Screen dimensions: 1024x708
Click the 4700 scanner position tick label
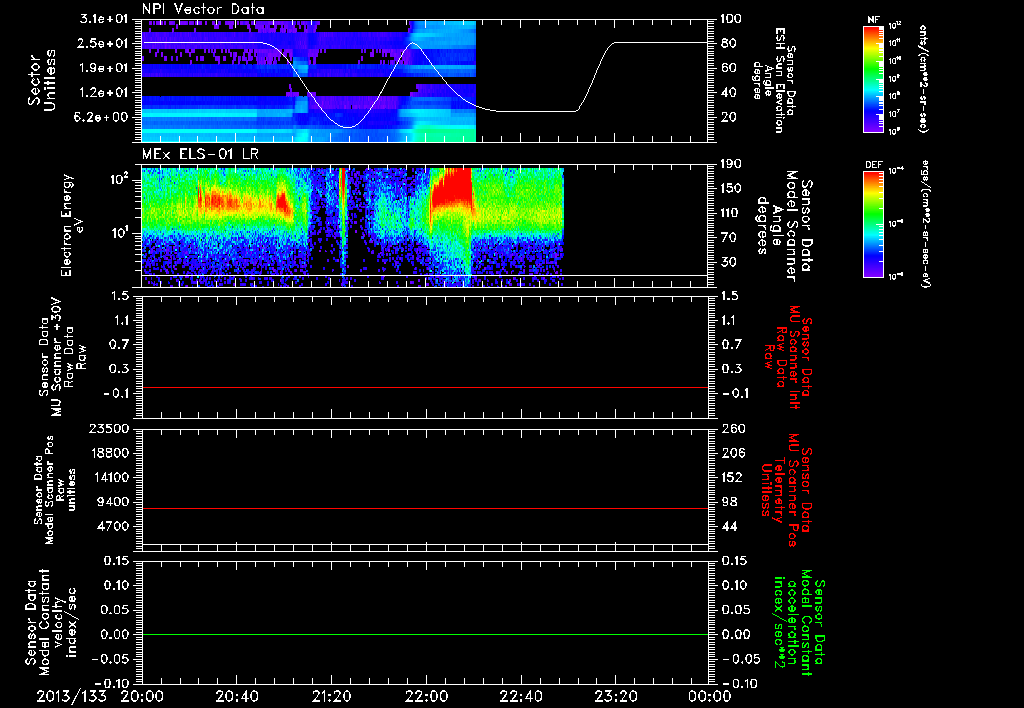(x=114, y=526)
